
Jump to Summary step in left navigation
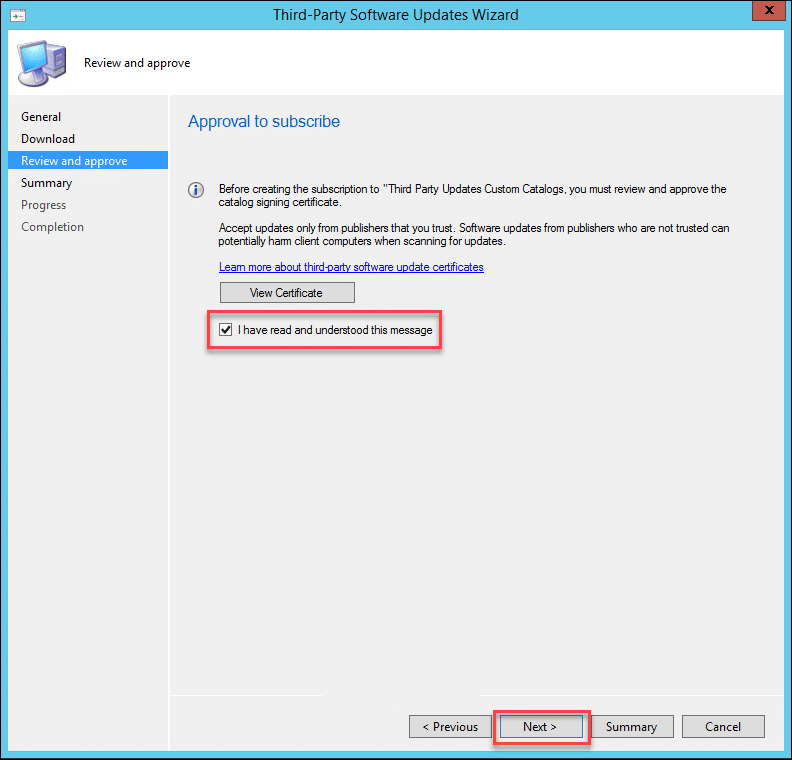46,183
